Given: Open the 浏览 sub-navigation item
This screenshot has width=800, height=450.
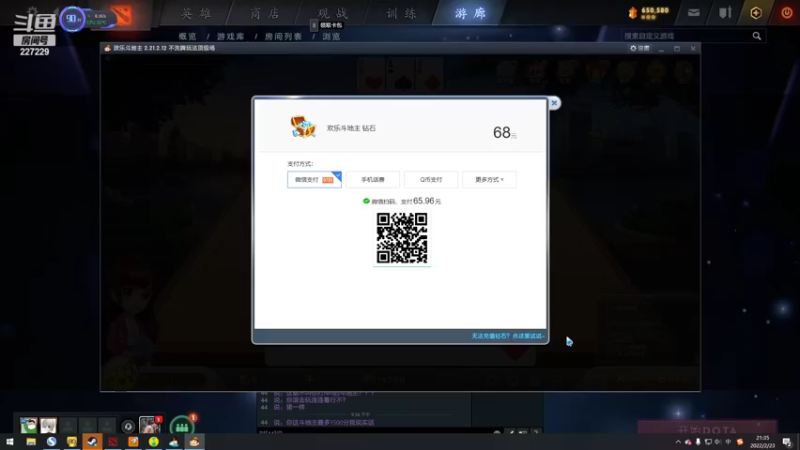Looking at the screenshot, I should click(x=331, y=37).
